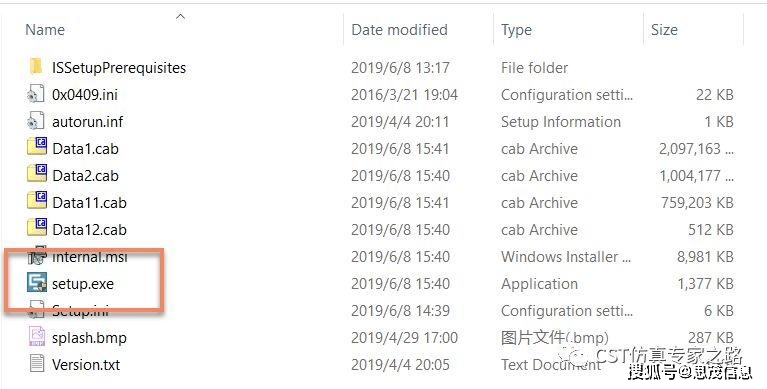Select the setup.exe file name
The height and width of the screenshot is (389, 767).
(x=83, y=284)
